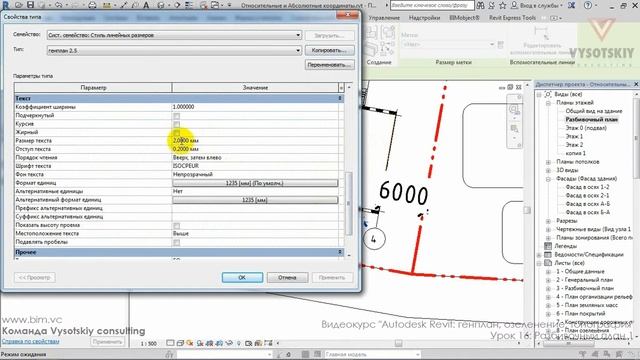Collapse the Планы этажей tree node
The image size is (640, 360).
click(549, 103)
